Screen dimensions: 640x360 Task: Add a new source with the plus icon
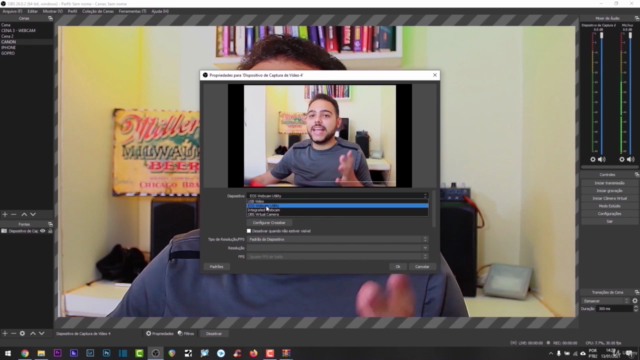5,333
